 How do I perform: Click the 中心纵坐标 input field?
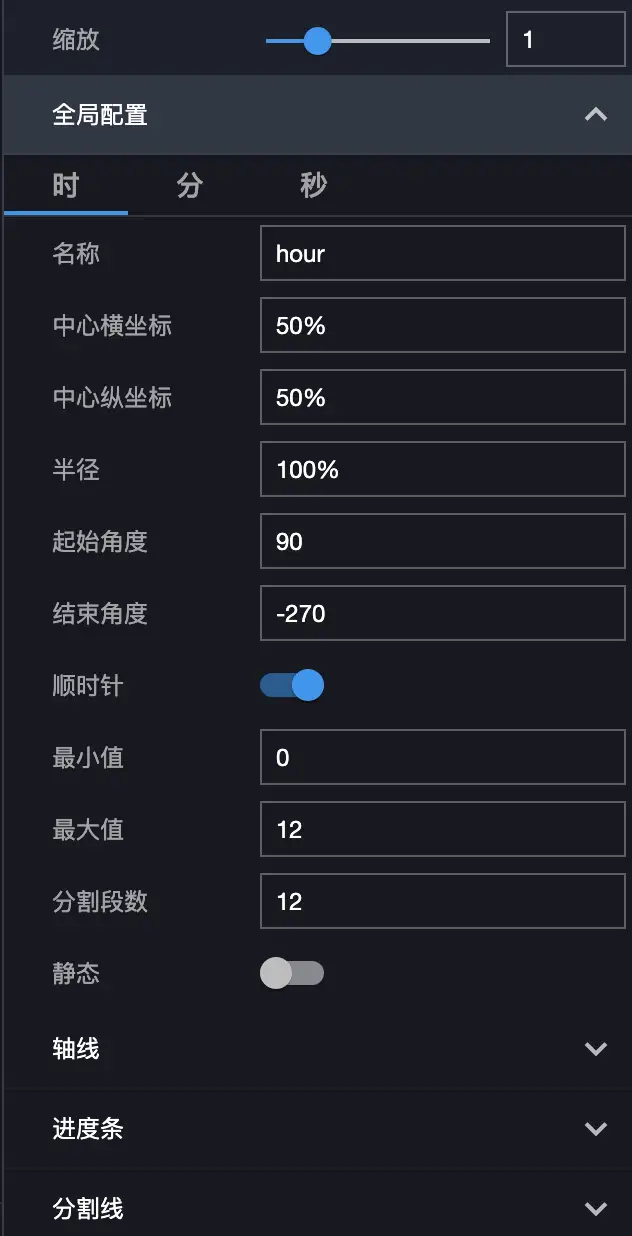coord(442,398)
